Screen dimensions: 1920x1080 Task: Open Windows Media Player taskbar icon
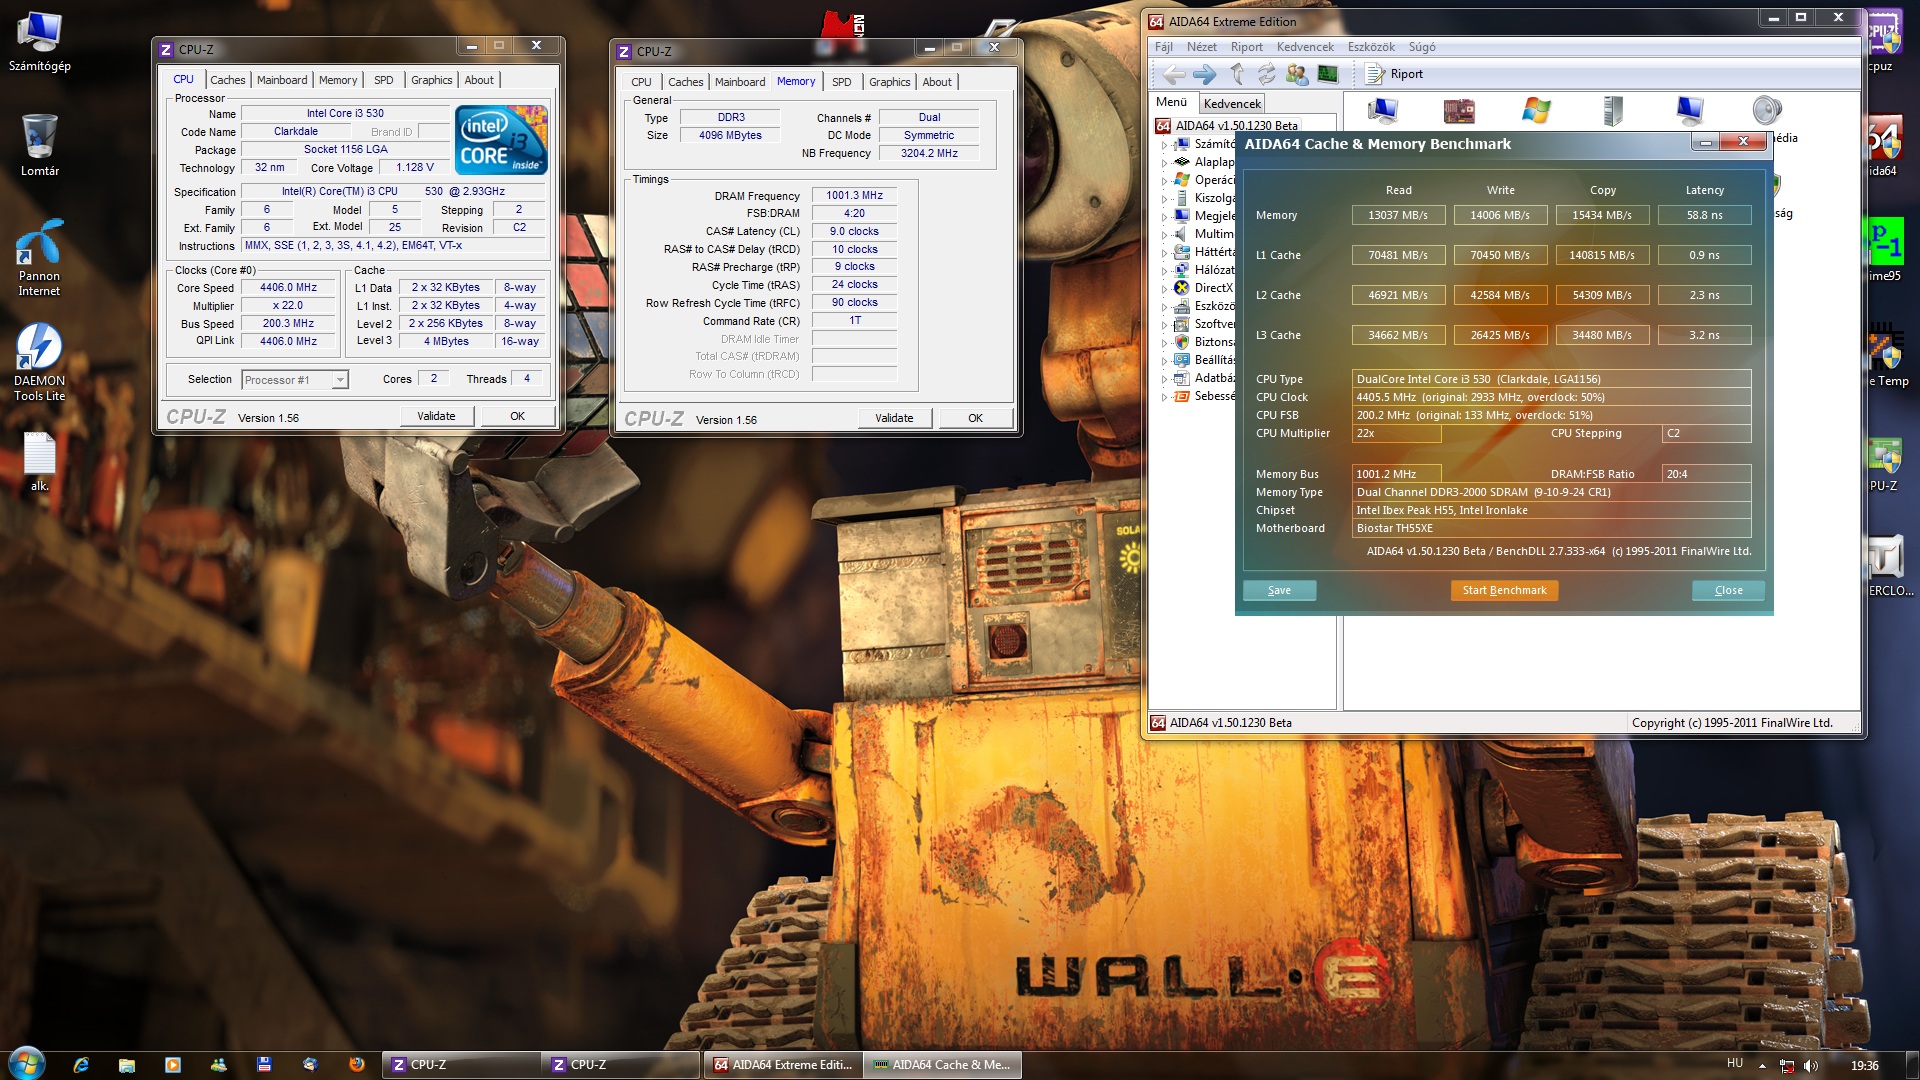point(173,1065)
